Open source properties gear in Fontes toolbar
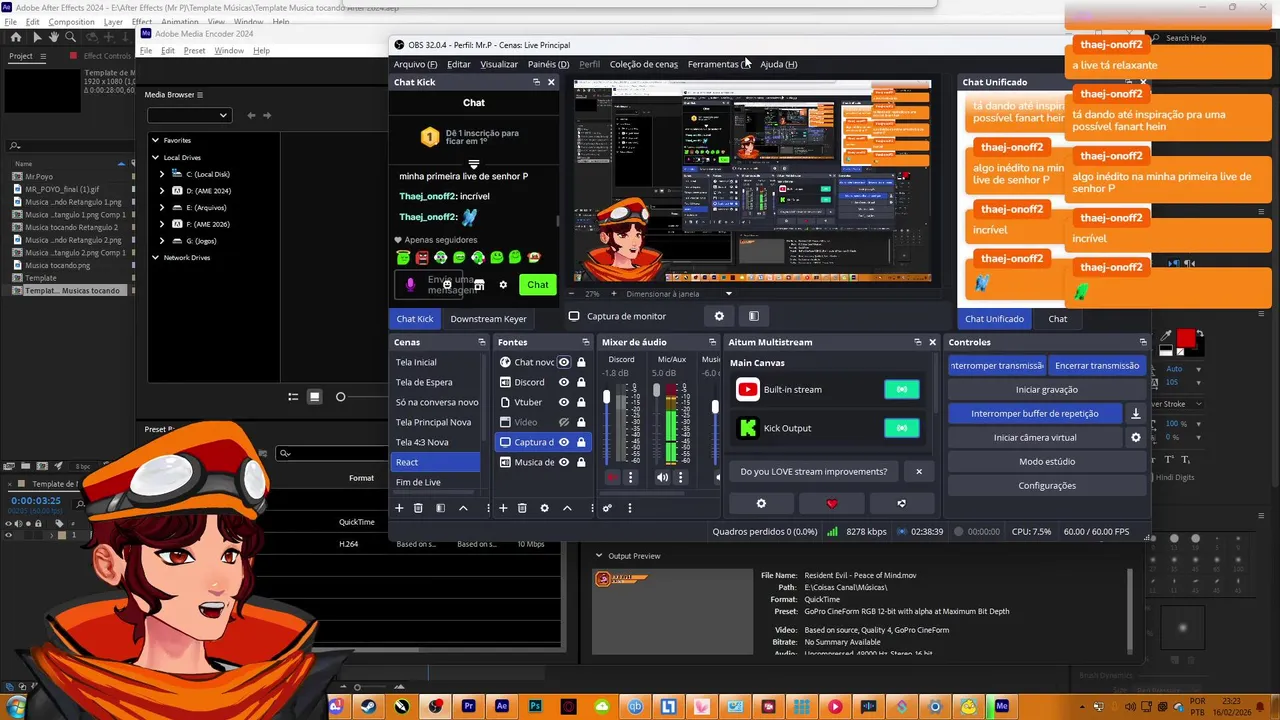Screen dimensions: 1280x720 [x=545, y=508]
